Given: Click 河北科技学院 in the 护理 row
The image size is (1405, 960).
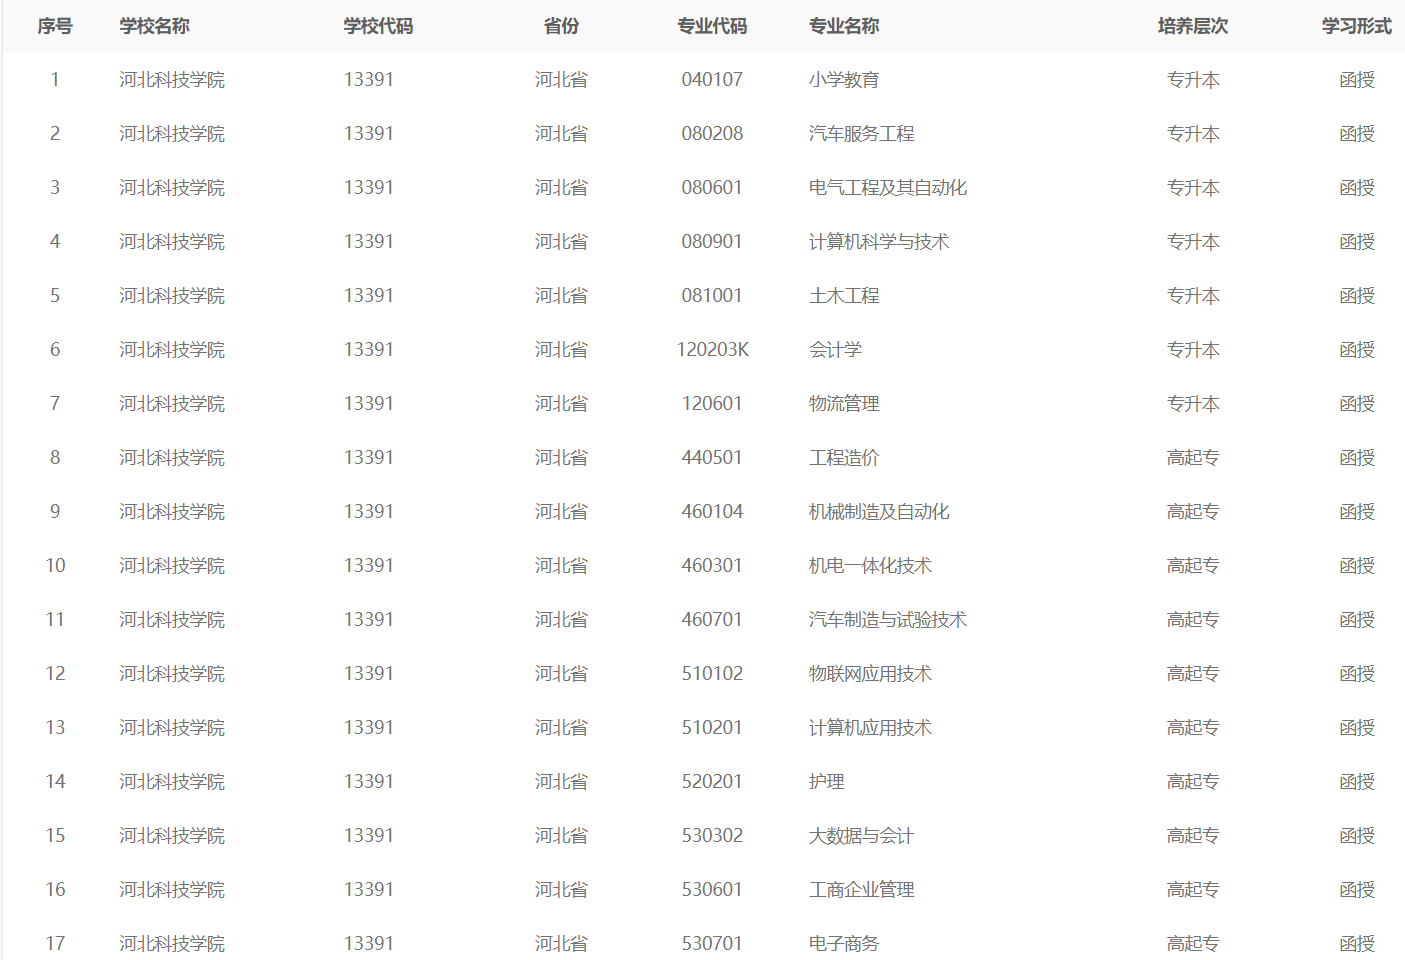Looking at the screenshot, I should (172, 782).
